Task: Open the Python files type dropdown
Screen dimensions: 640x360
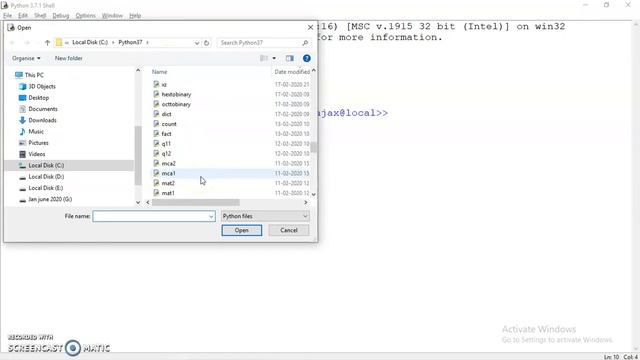Action: pyautogui.click(x=265, y=216)
